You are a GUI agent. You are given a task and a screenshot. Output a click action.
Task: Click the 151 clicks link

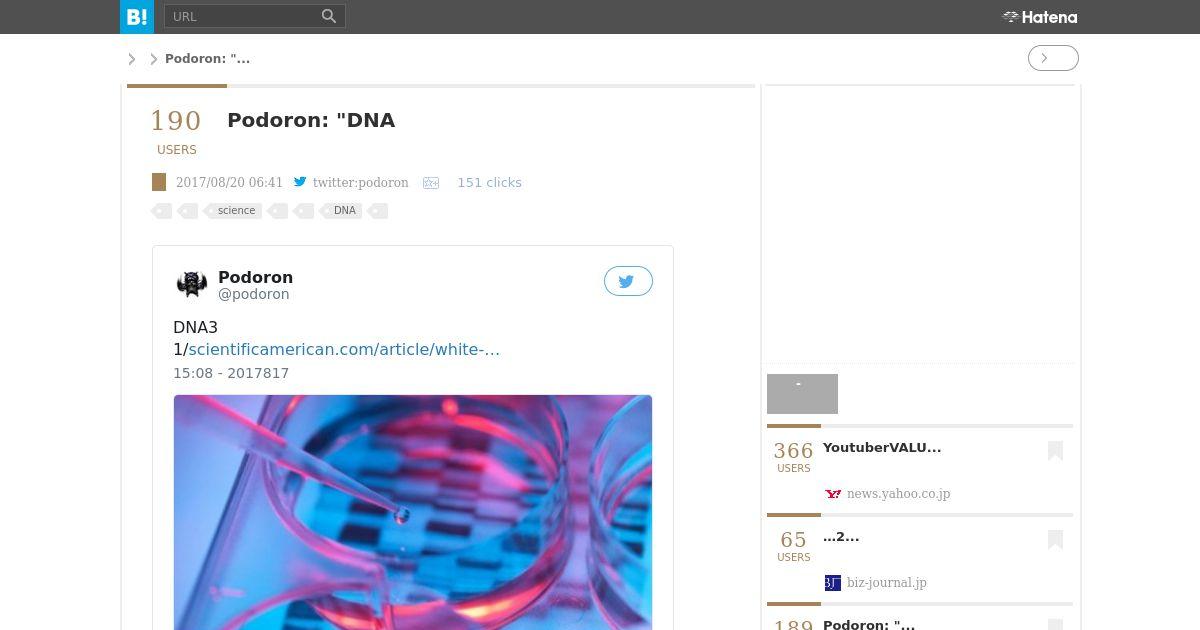(x=489, y=183)
